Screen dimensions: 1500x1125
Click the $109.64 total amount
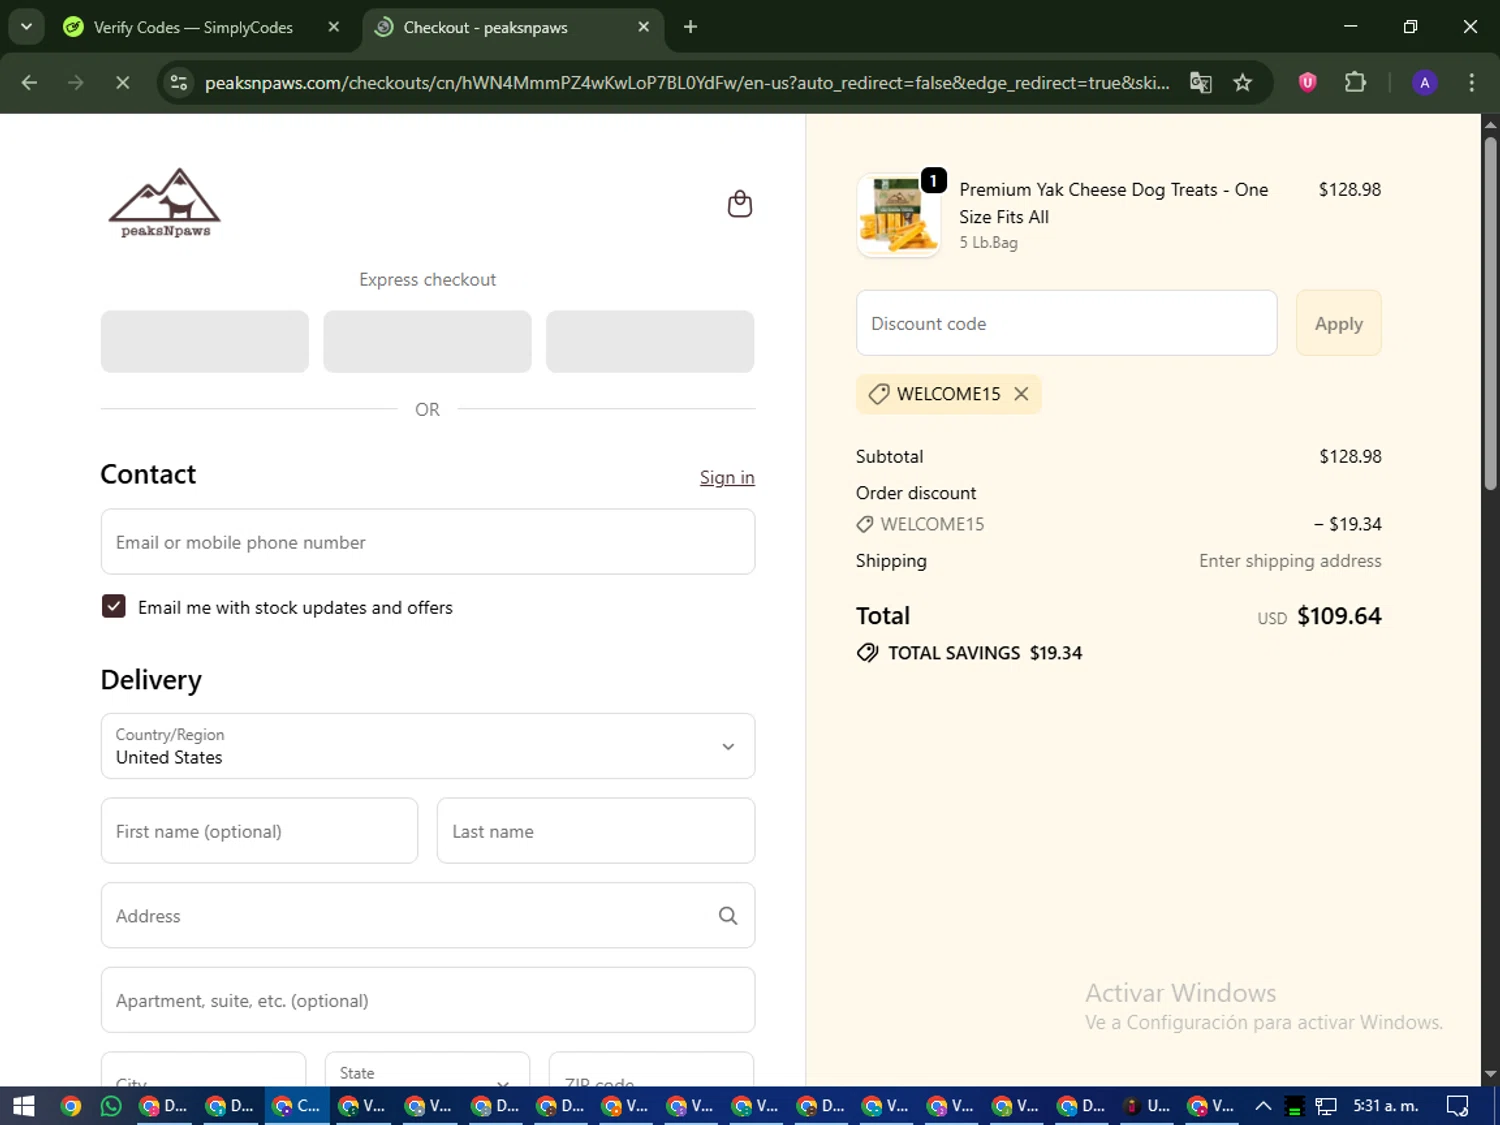[1339, 616]
